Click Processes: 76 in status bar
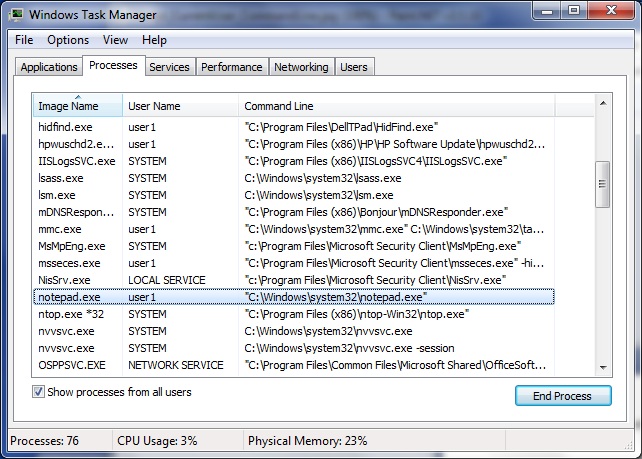The height and width of the screenshot is (459, 642). [x=44, y=441]
